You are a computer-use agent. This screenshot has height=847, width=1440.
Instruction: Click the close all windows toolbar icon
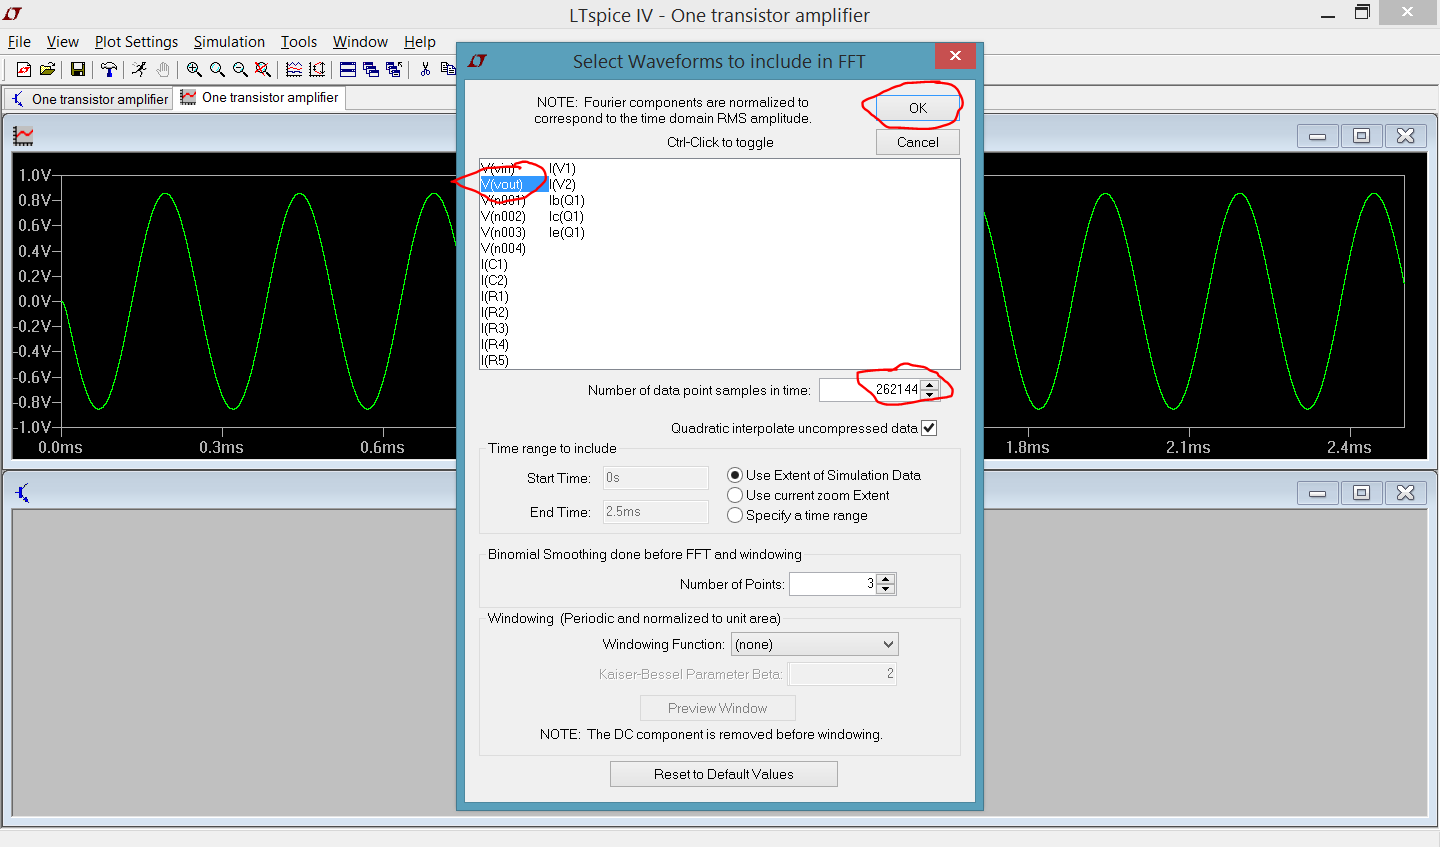pyautogui.click(x=394, y=69)
